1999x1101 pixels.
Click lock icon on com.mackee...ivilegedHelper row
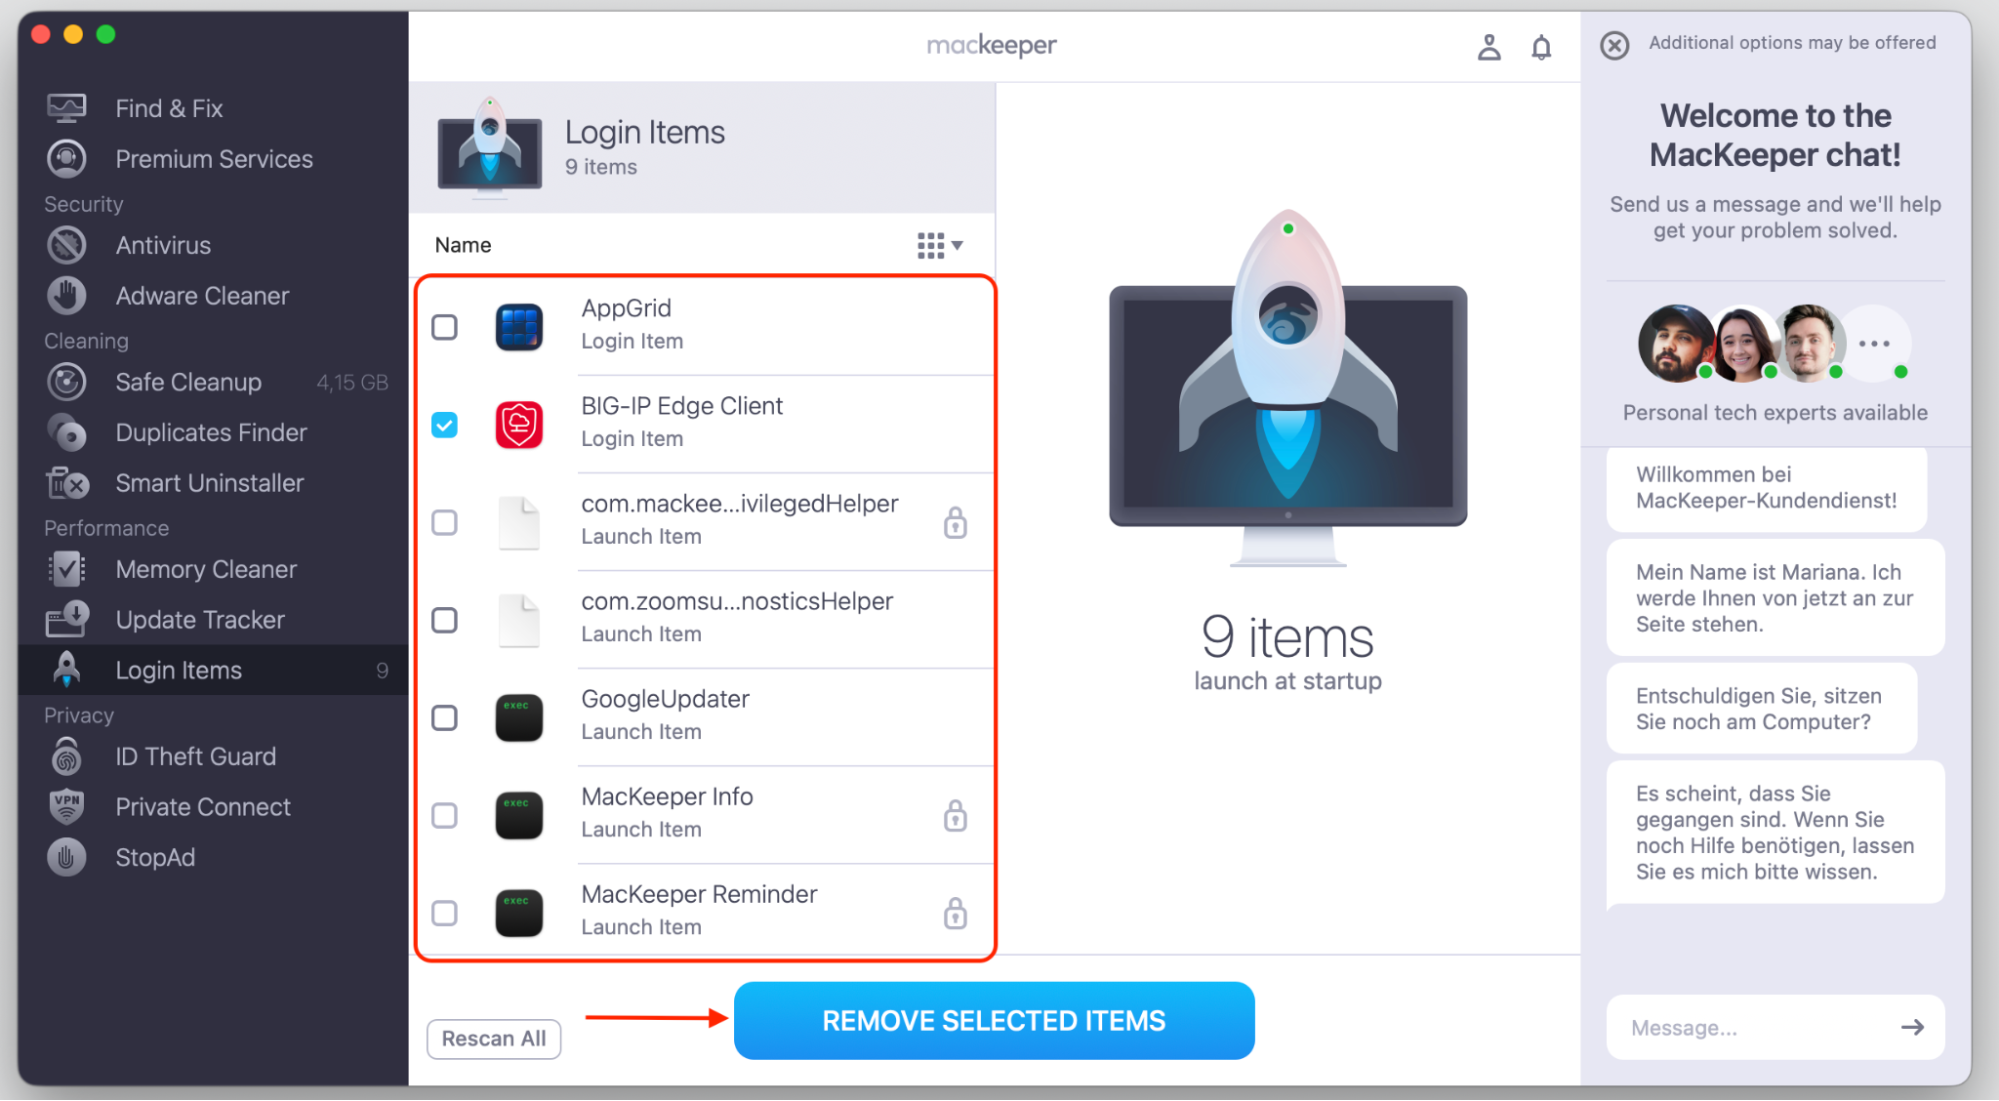pyautogui.click(x=955, y=522)
